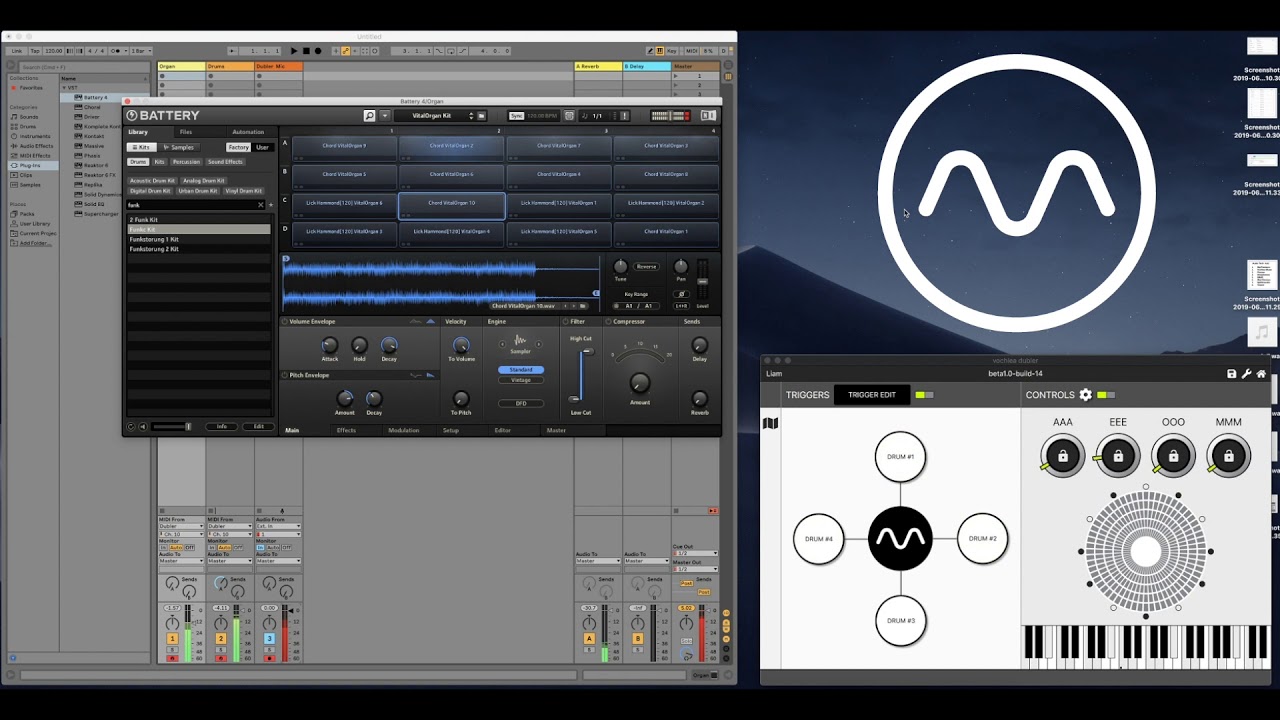Viewport: 1280px width, 720px height.
Task: Click the User library button
Action: point(262,147)
